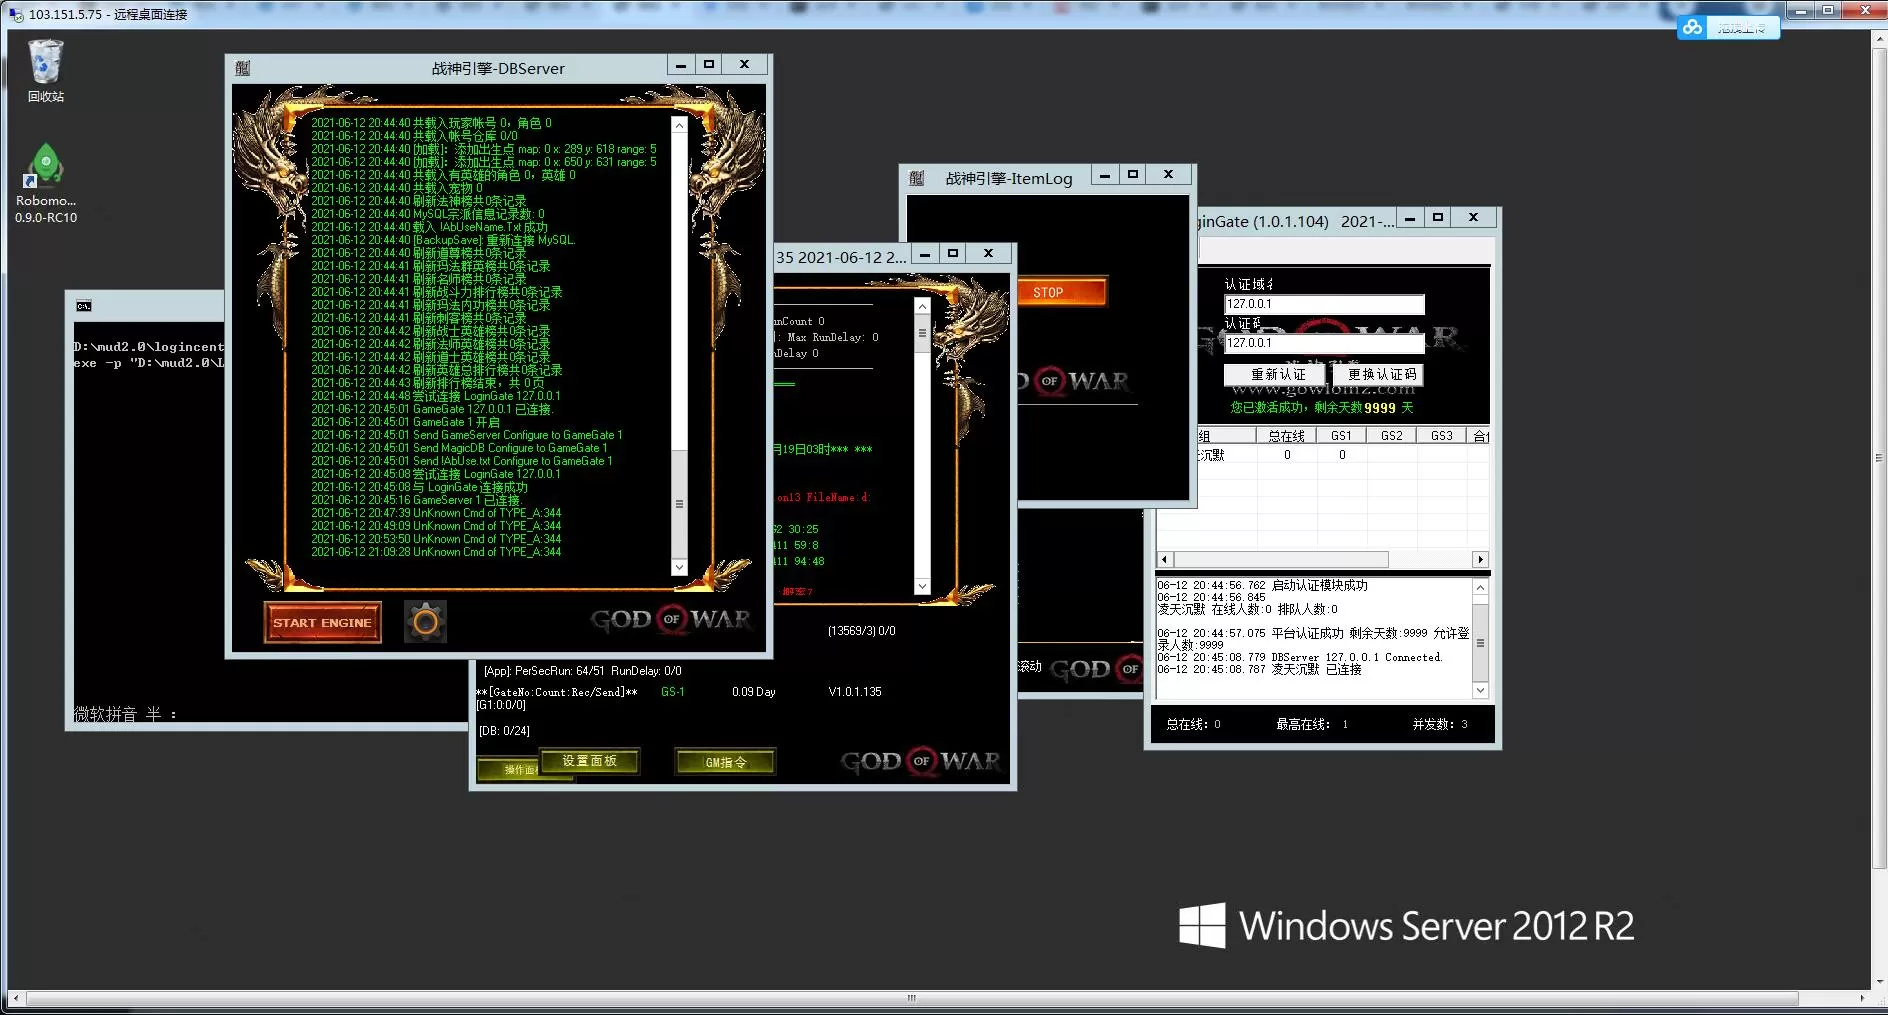Click the gear settings icon in DBServer

coord(425,622)
